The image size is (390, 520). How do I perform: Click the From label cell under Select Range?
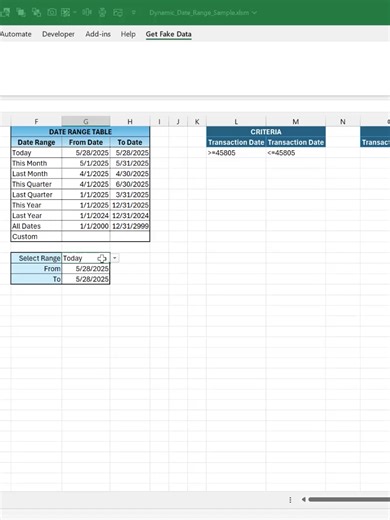point(36,269)
